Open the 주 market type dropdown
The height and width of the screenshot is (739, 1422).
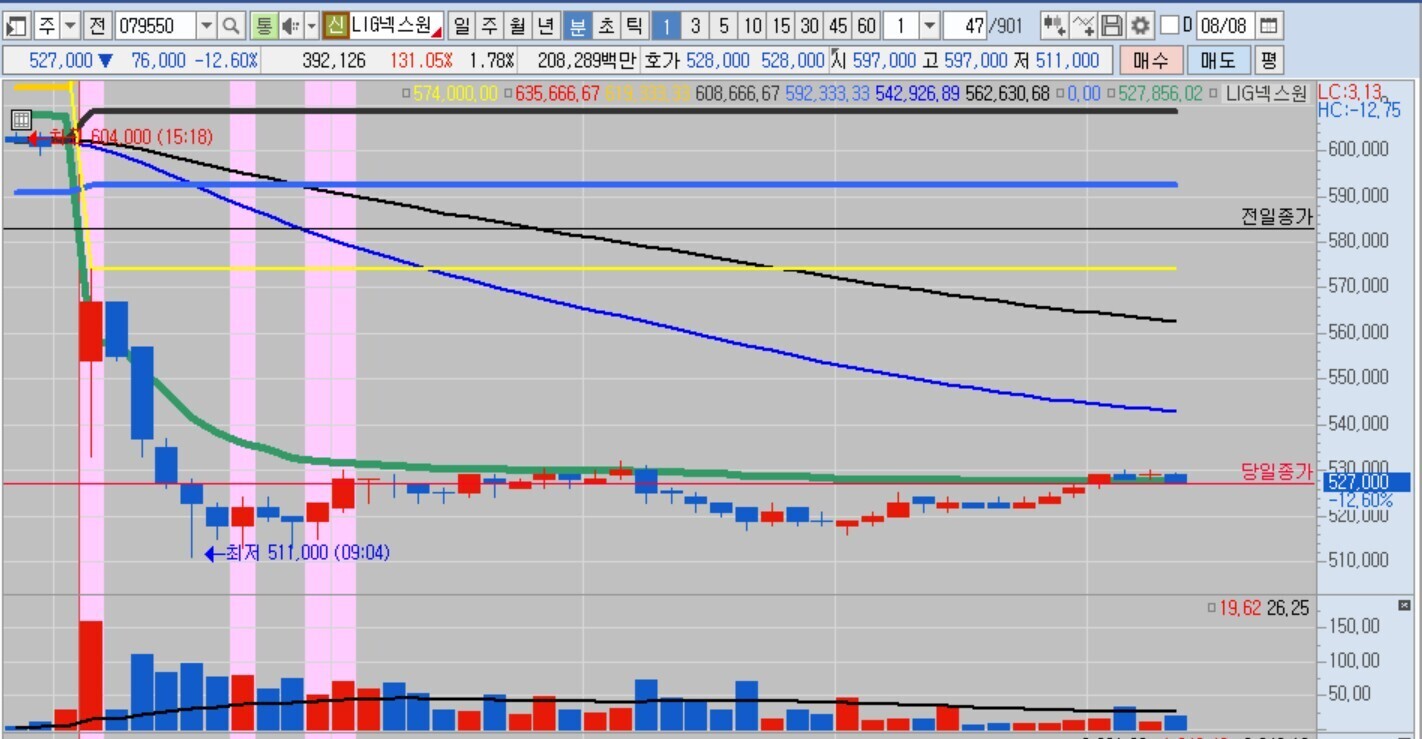70,26
